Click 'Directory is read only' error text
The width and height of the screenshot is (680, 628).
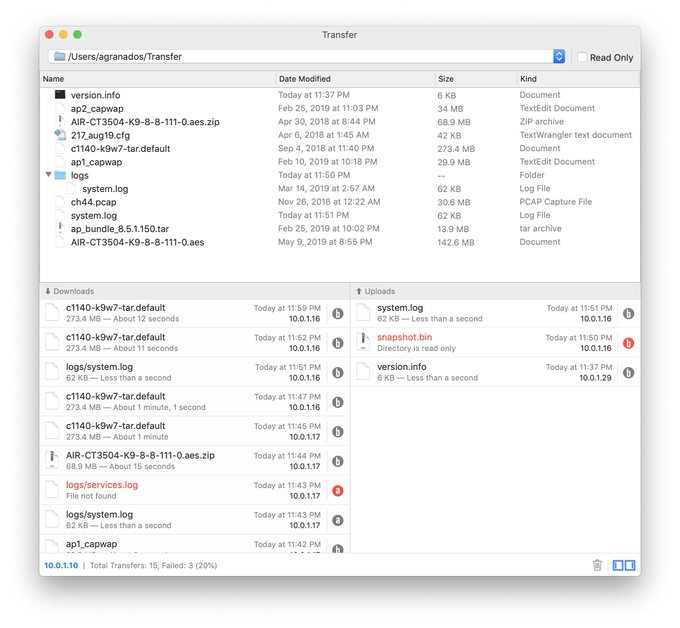(x=416, y=348)
